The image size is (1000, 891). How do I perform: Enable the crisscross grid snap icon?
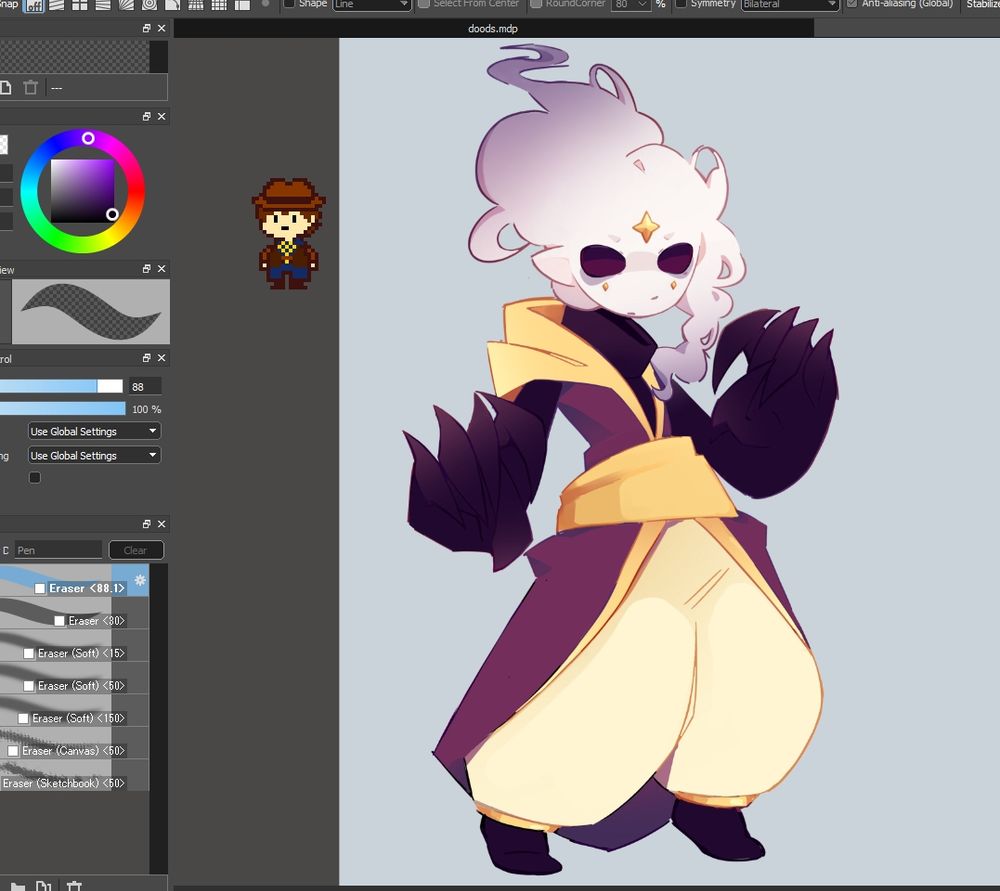coord(80,5)
